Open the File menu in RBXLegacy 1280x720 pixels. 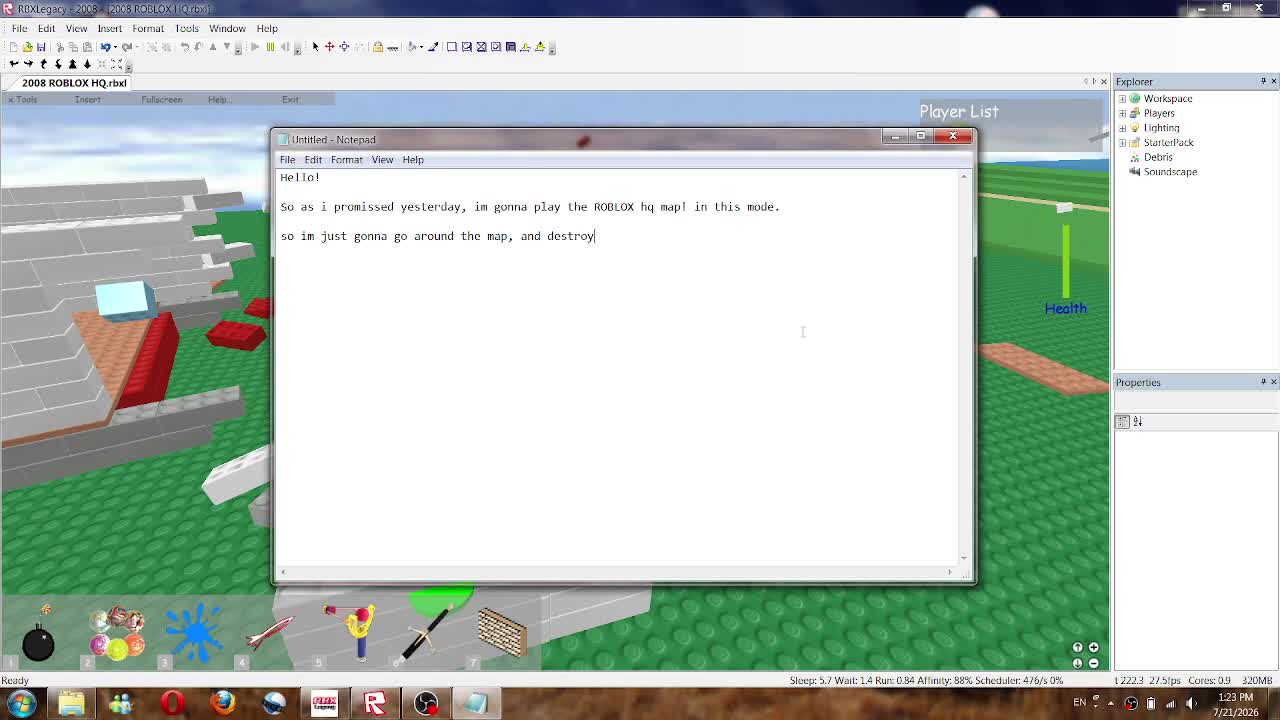19,28
